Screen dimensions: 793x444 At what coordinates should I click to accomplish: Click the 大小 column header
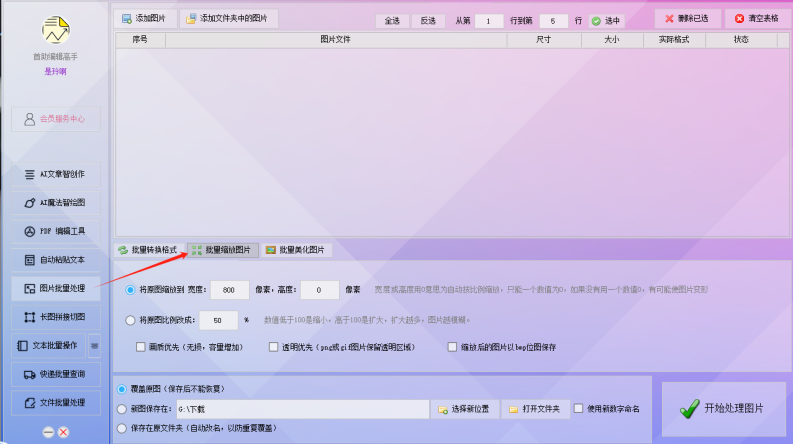(612, 39)
